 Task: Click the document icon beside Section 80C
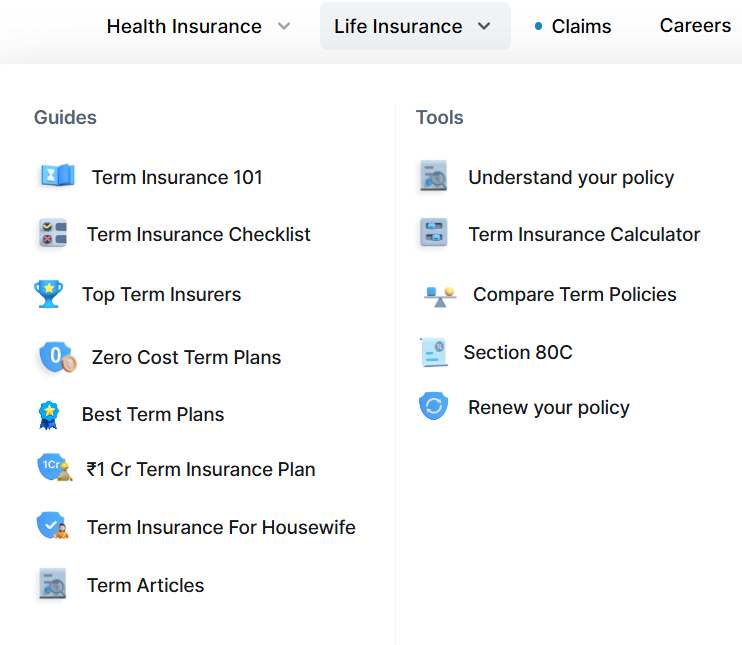coord(433,352)
